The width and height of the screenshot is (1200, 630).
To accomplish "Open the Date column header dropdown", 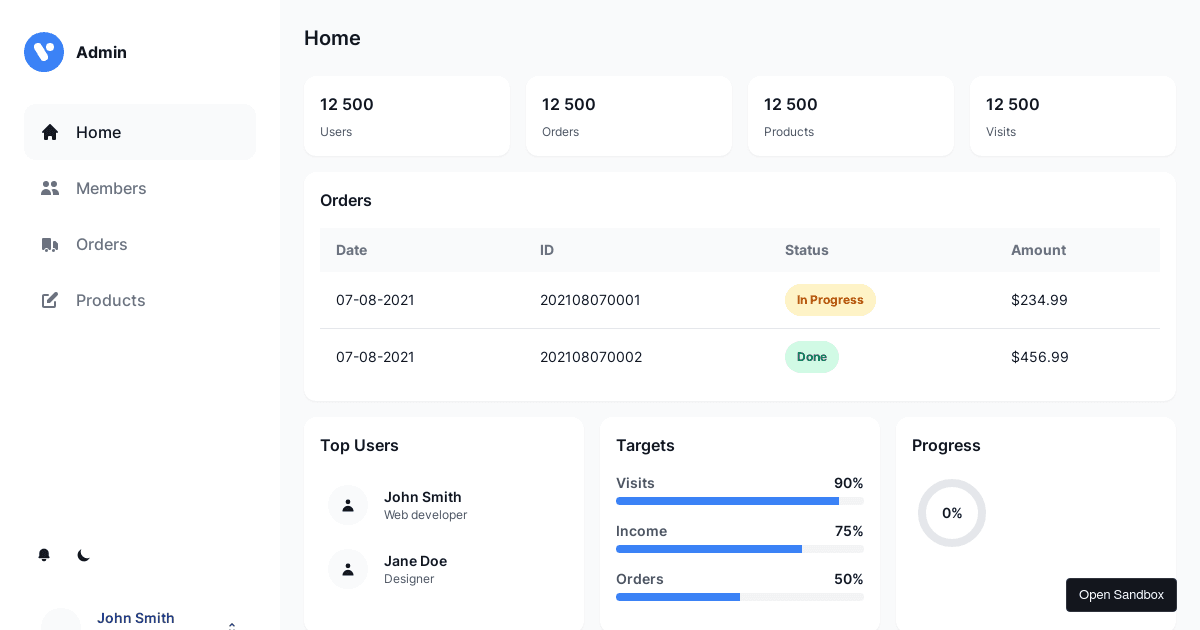I will pos(351,250).
